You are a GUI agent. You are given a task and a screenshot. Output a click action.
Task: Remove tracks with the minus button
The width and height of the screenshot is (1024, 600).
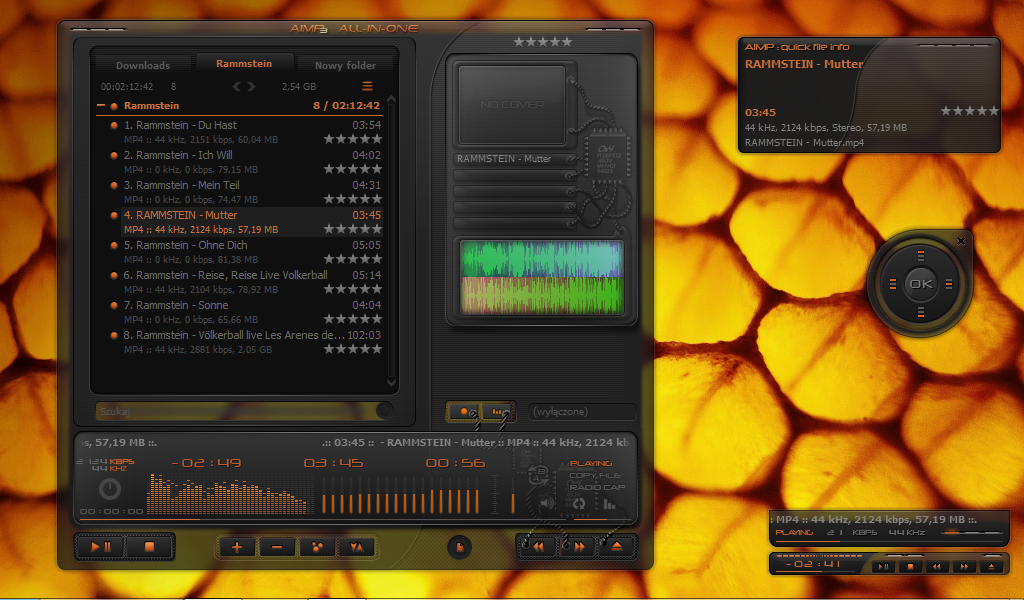(x=277, y=547)
